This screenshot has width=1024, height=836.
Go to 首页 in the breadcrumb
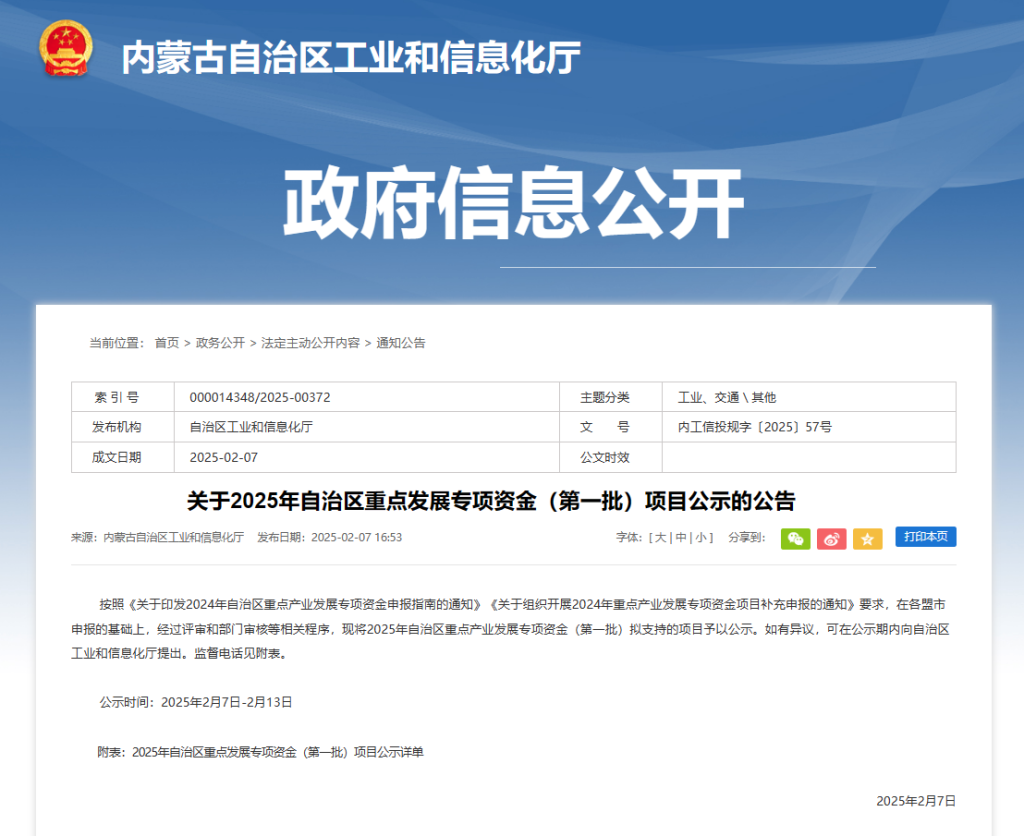(x=166, y=343)
